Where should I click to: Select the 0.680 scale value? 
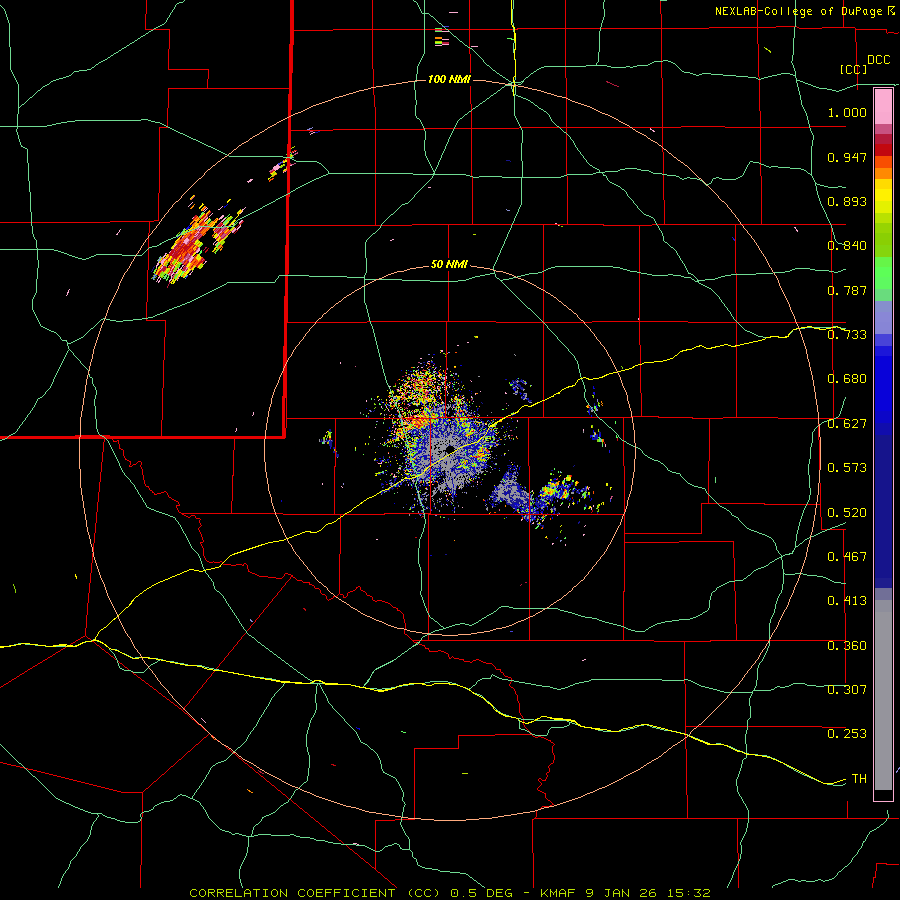[847, 379]
